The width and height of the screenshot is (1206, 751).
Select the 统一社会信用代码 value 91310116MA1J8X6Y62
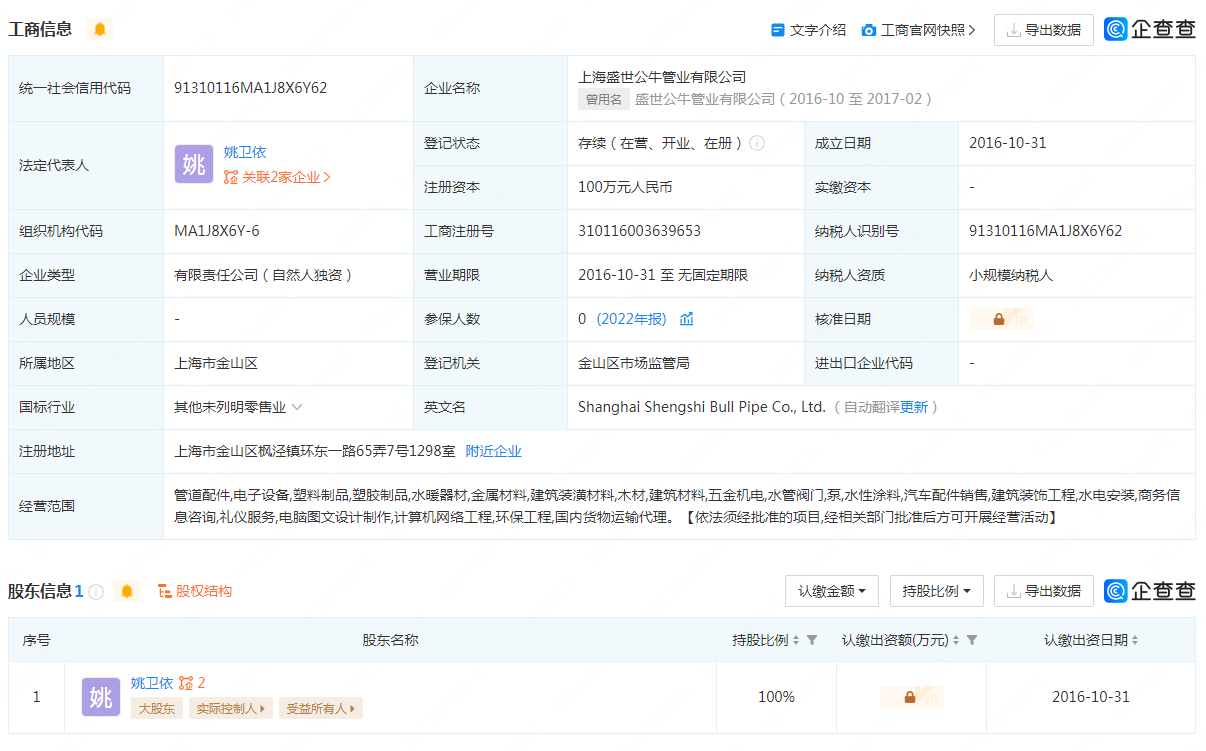point(251,88)
